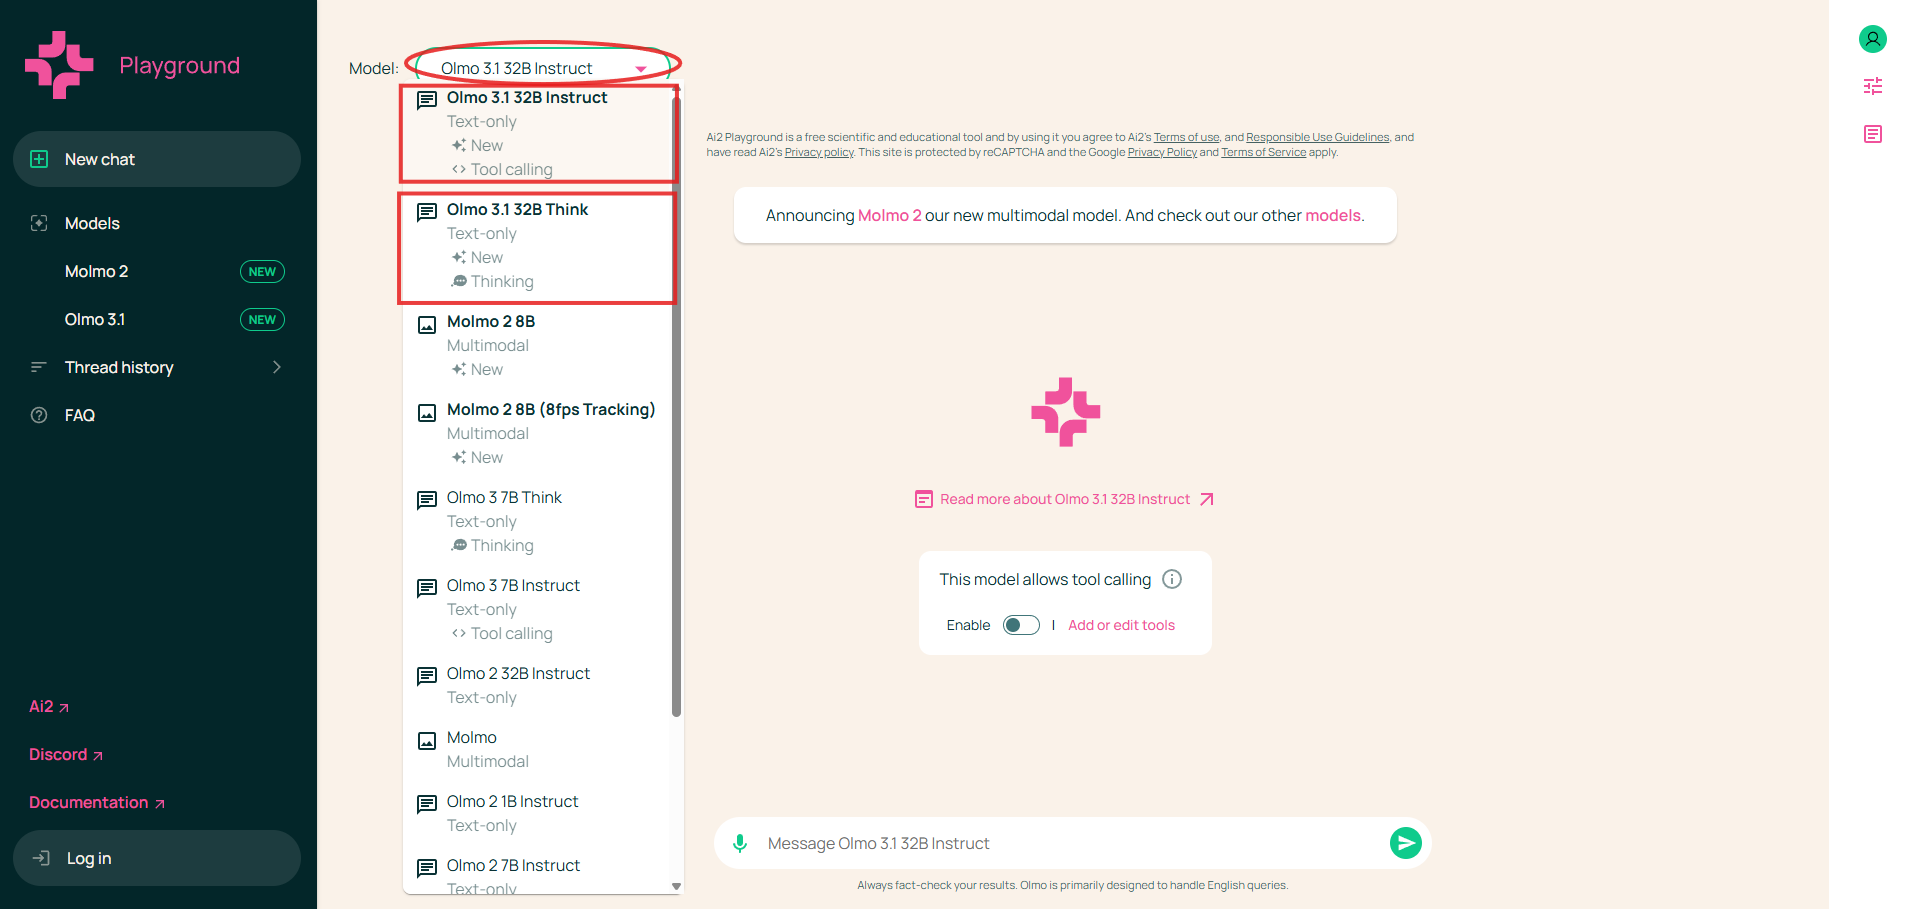Open the user account avatar icon
This screenshot has width=1913, height=909.
[1872, 39]
